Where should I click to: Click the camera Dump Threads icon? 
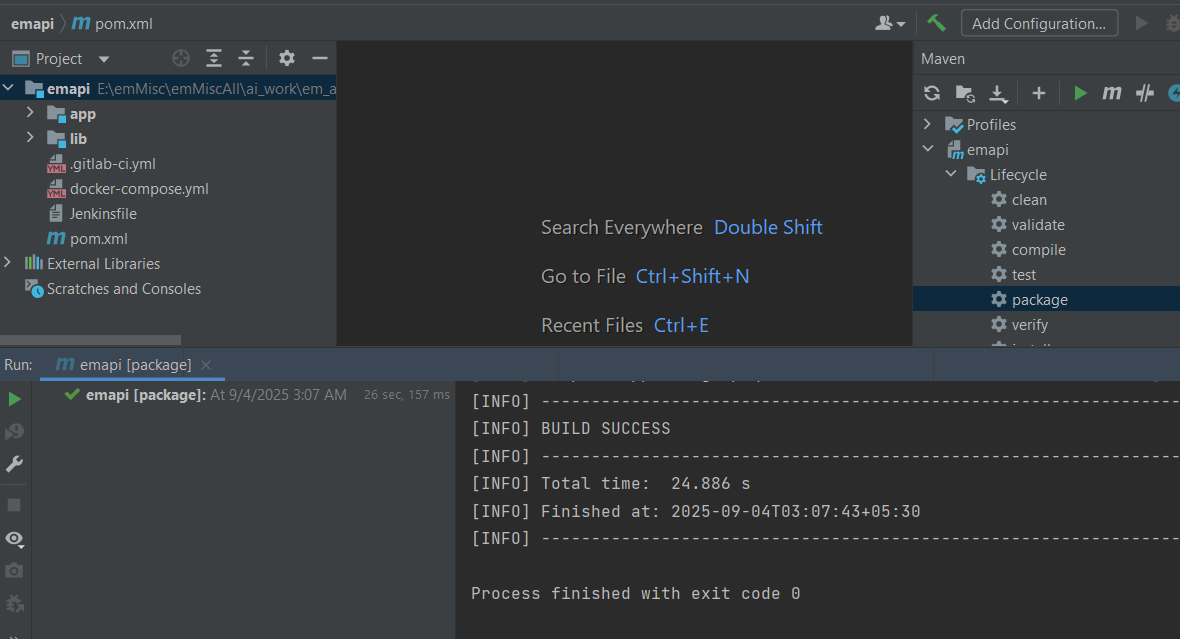coord(14,571)
